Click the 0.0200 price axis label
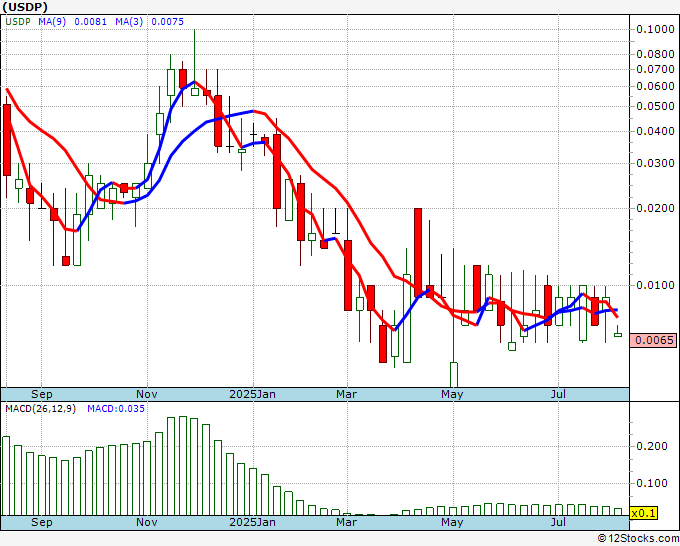This screenshot has width=680, height=546. click(x=655, y=209)
